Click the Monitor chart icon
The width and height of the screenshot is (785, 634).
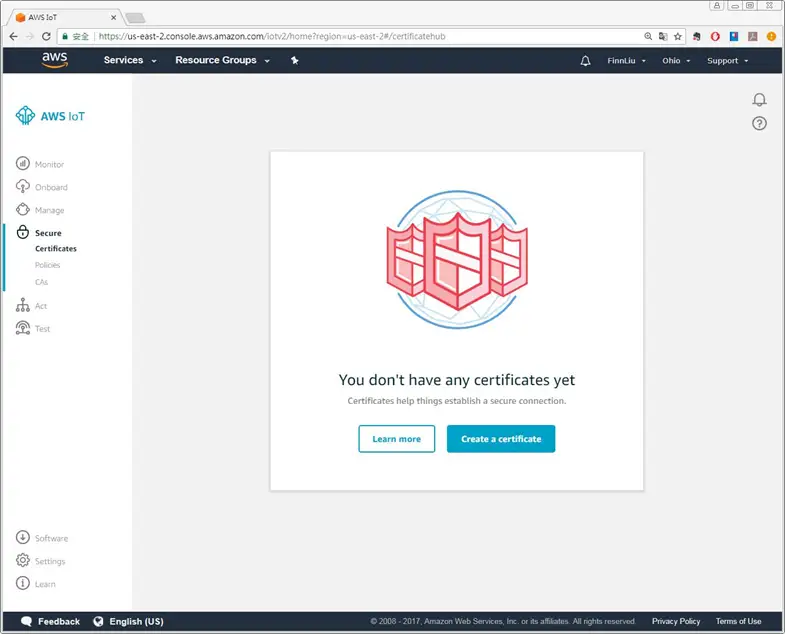pos(23,163)
